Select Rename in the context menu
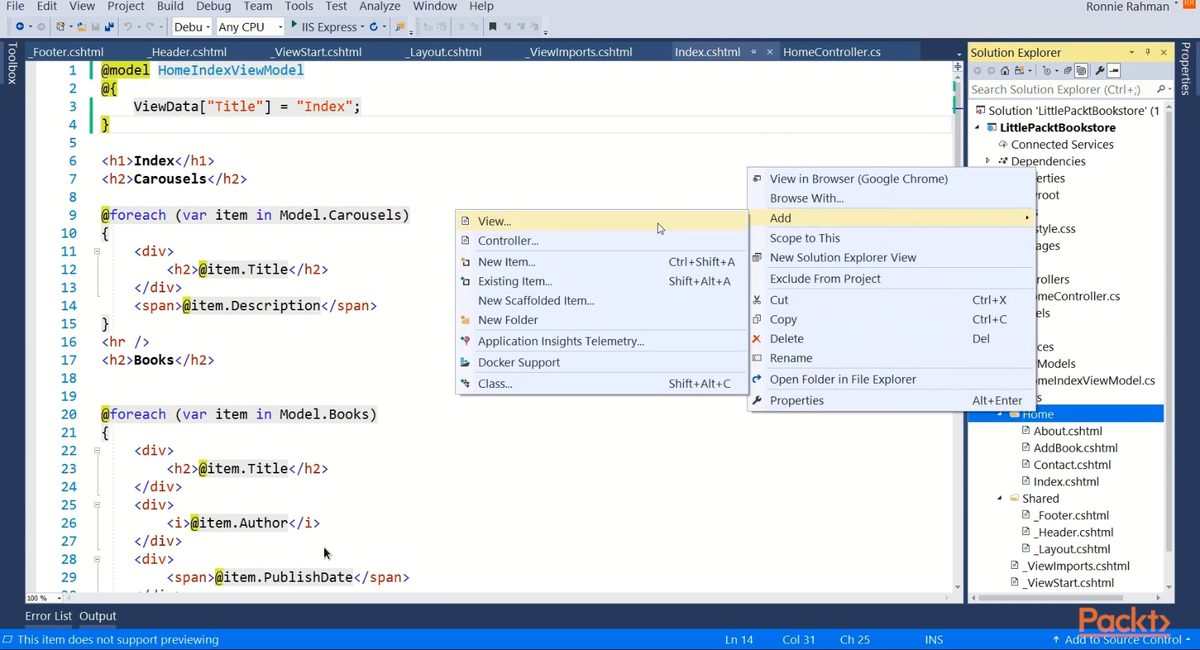Screen dimensions: 1200x650 [892, 357]
